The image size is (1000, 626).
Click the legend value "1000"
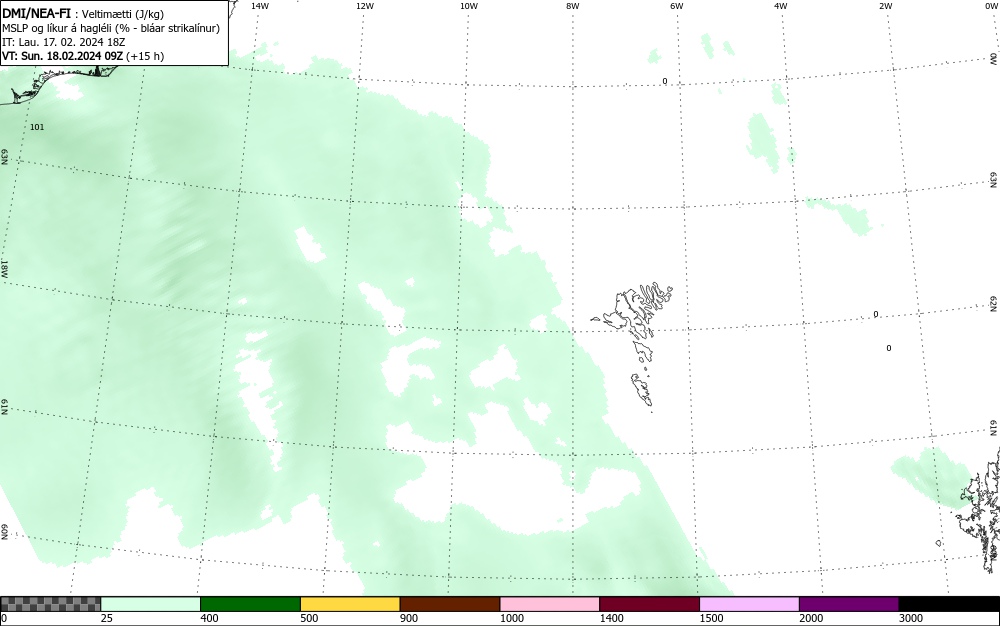(x=511, y=618)
